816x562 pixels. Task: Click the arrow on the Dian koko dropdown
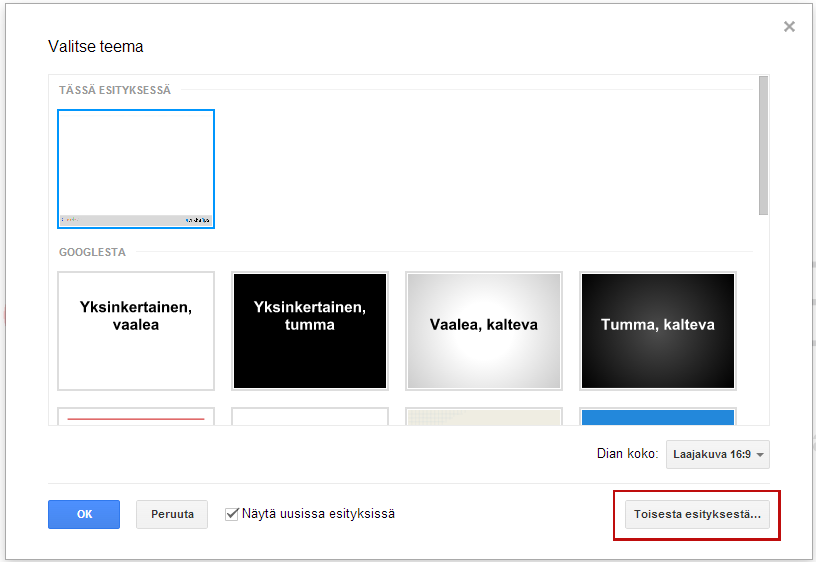pyautogui.click(x=761, y=455)
